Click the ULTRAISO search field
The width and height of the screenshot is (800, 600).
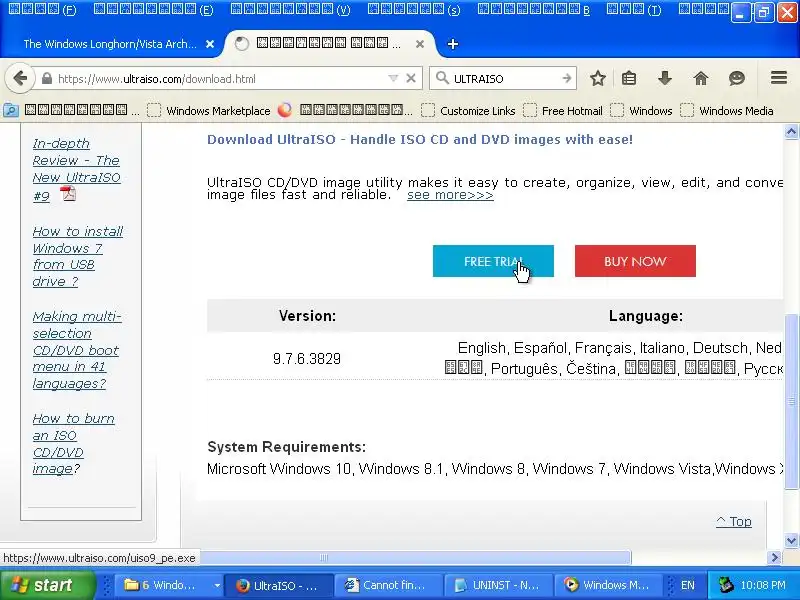(x=505, y=79)
